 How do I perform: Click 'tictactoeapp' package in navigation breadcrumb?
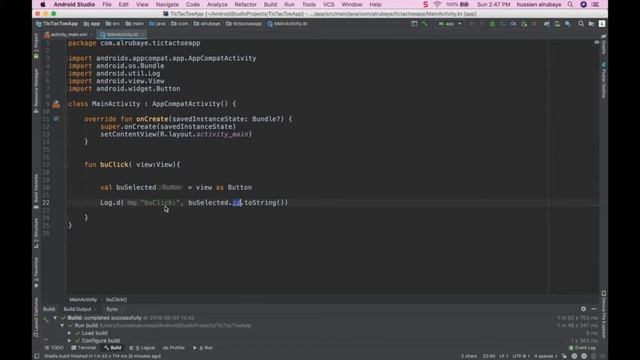[x=244, y=24]
